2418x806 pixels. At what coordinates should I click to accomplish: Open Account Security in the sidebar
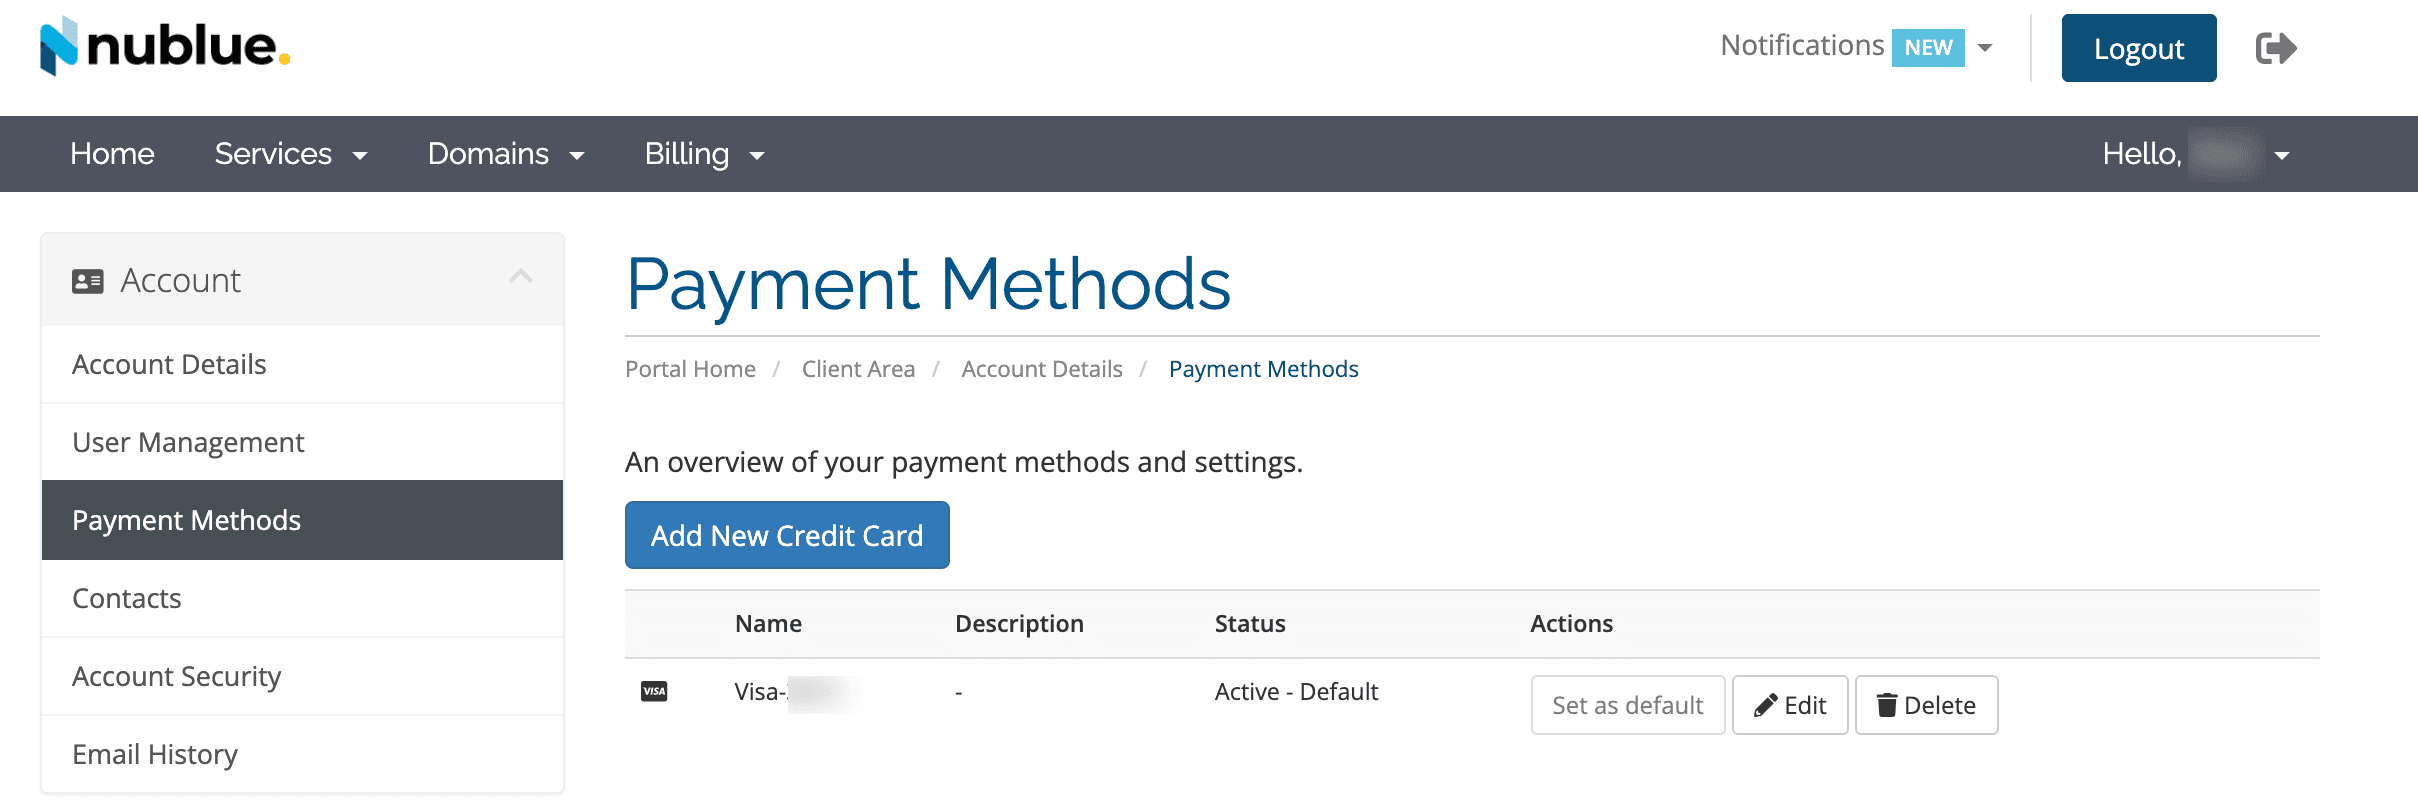302,676
